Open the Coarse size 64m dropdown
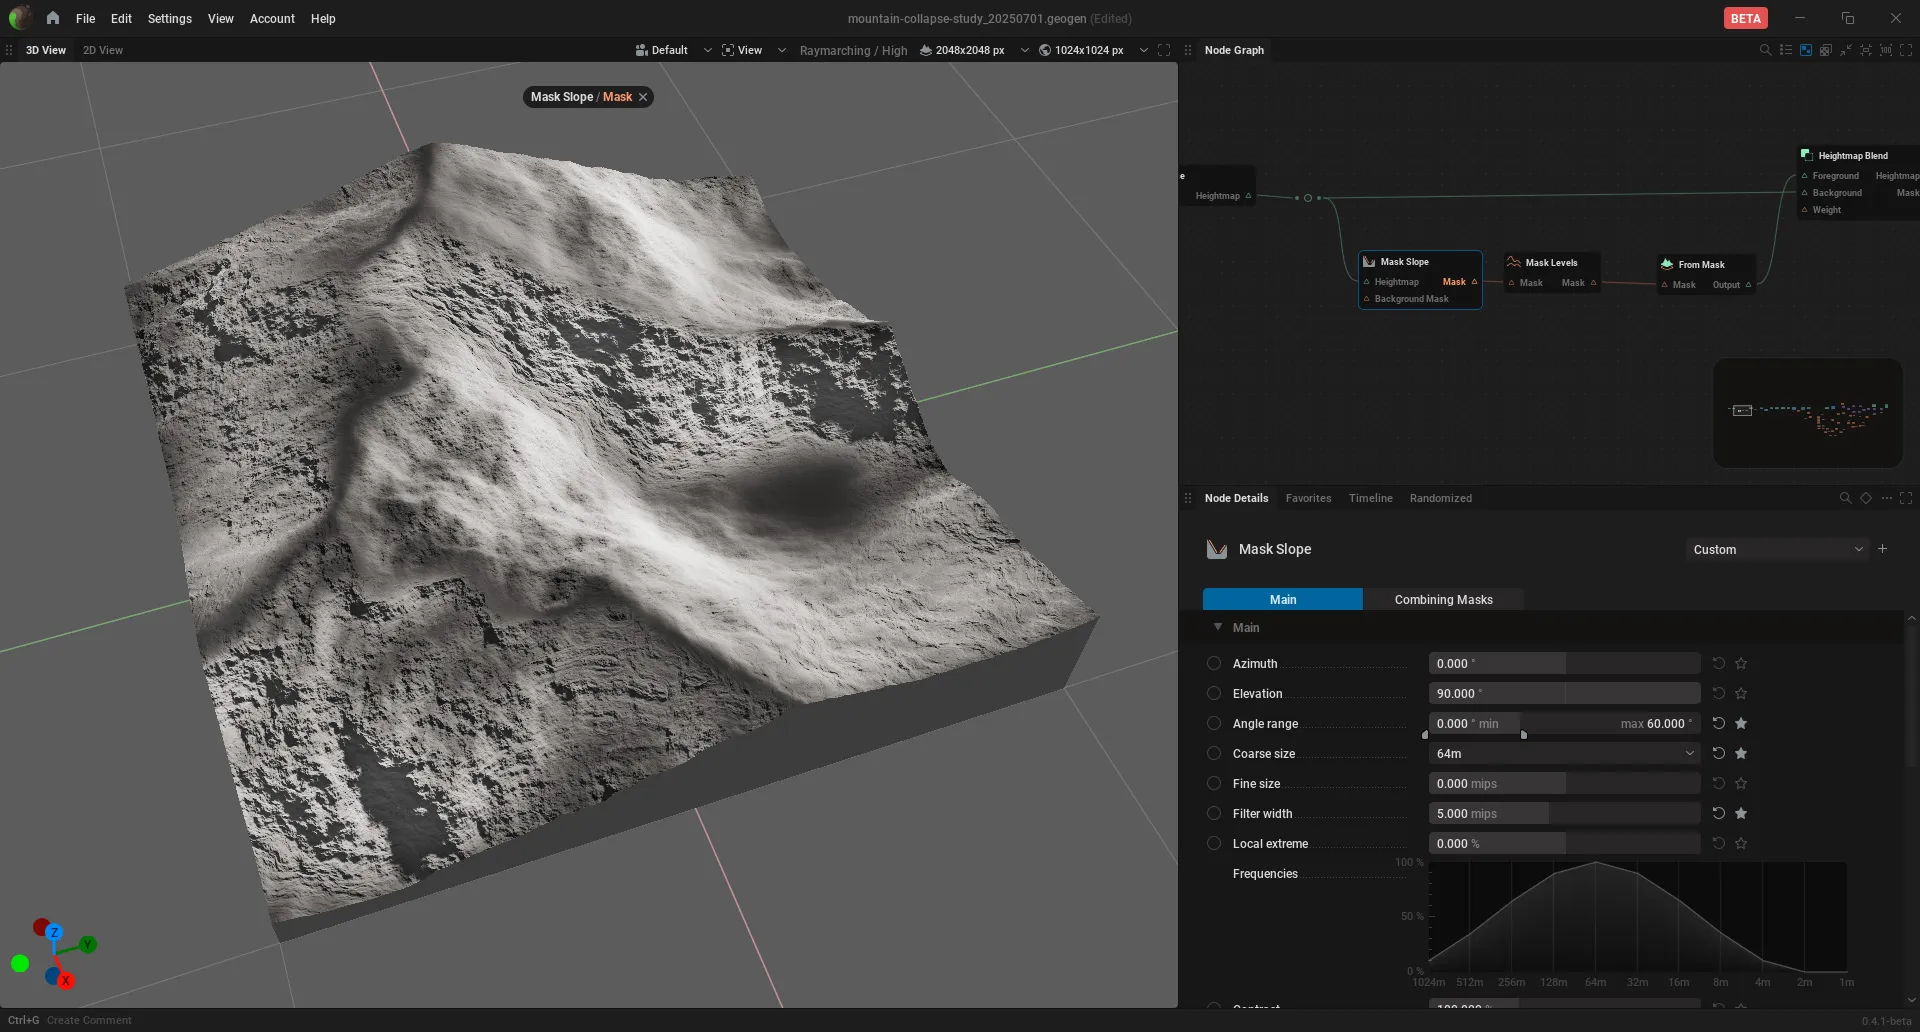 point(1564,753)
